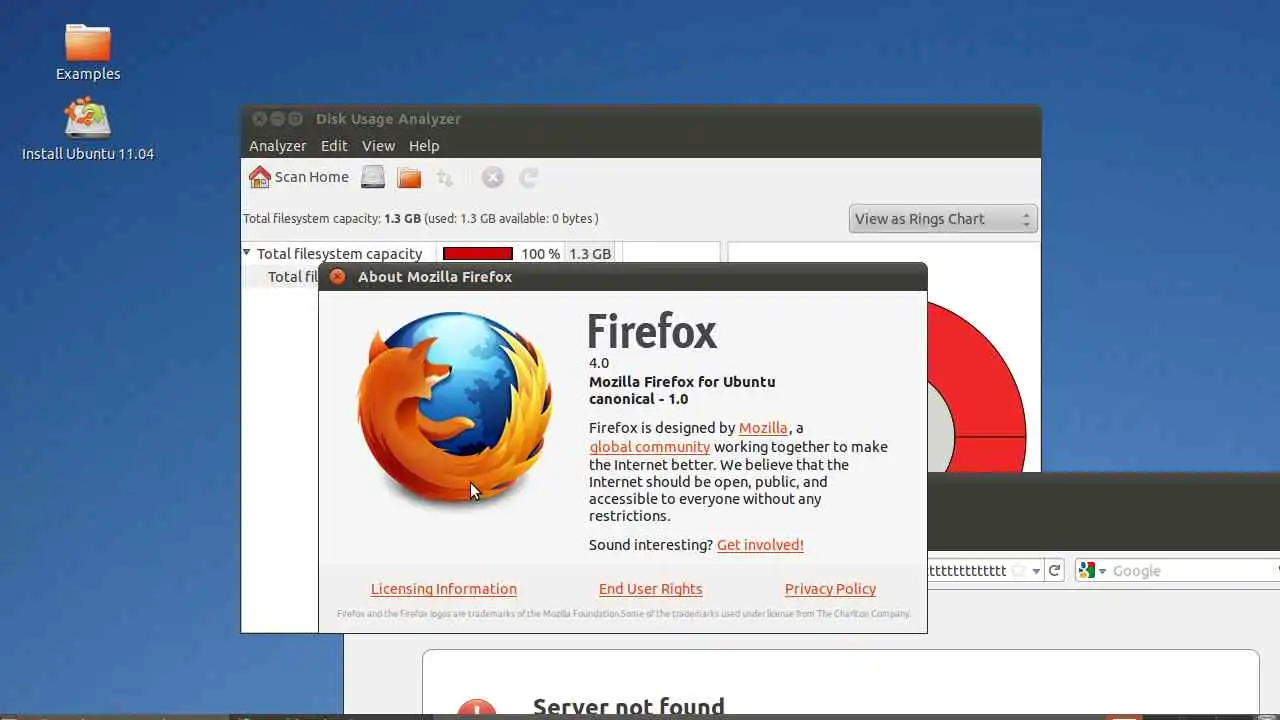Click the scan filesystem drive icon
This screenshot has width=1280, height=720.
click(x=373, y=177)
